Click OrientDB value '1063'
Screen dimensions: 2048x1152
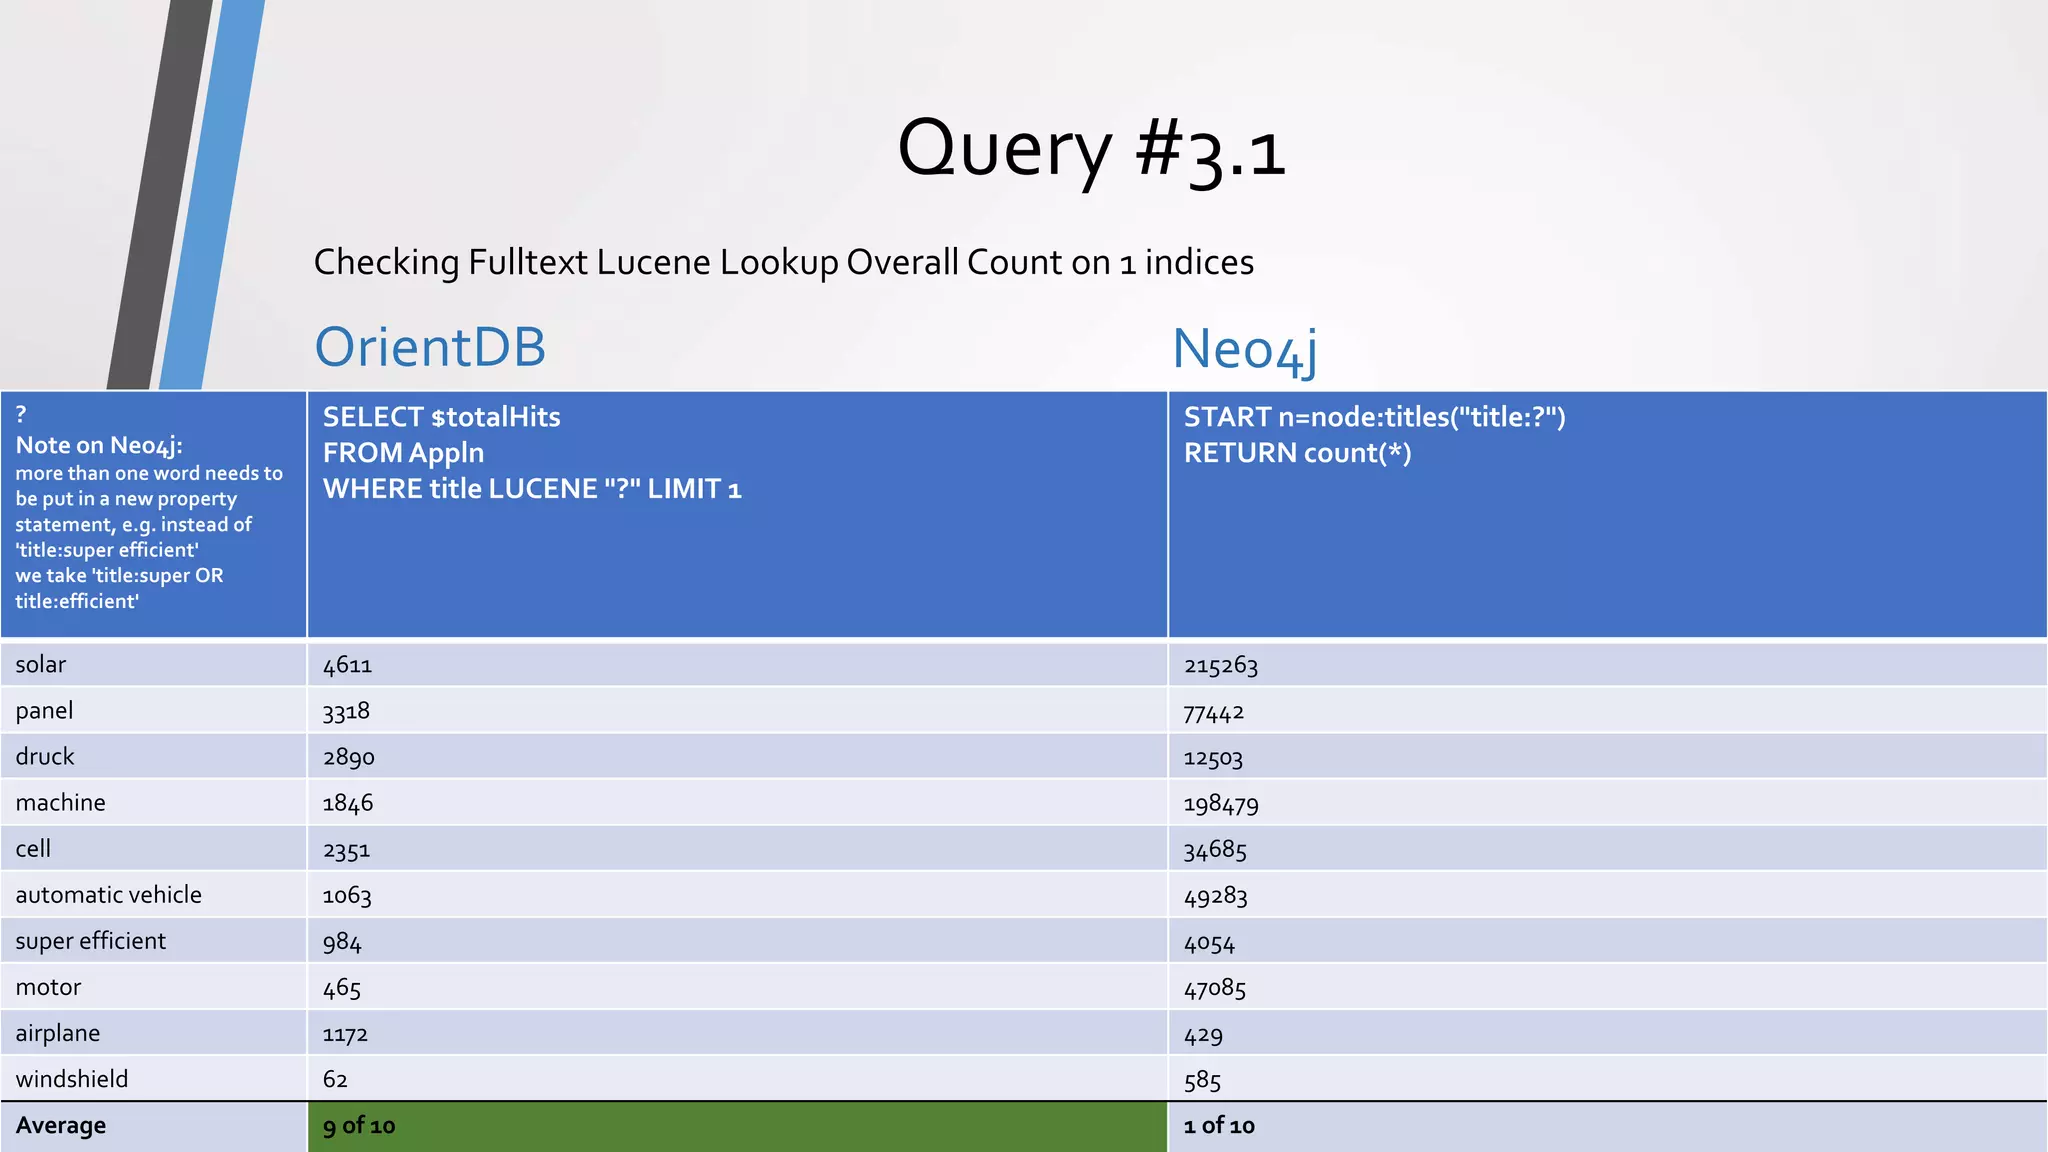click(x=347, y=896)
